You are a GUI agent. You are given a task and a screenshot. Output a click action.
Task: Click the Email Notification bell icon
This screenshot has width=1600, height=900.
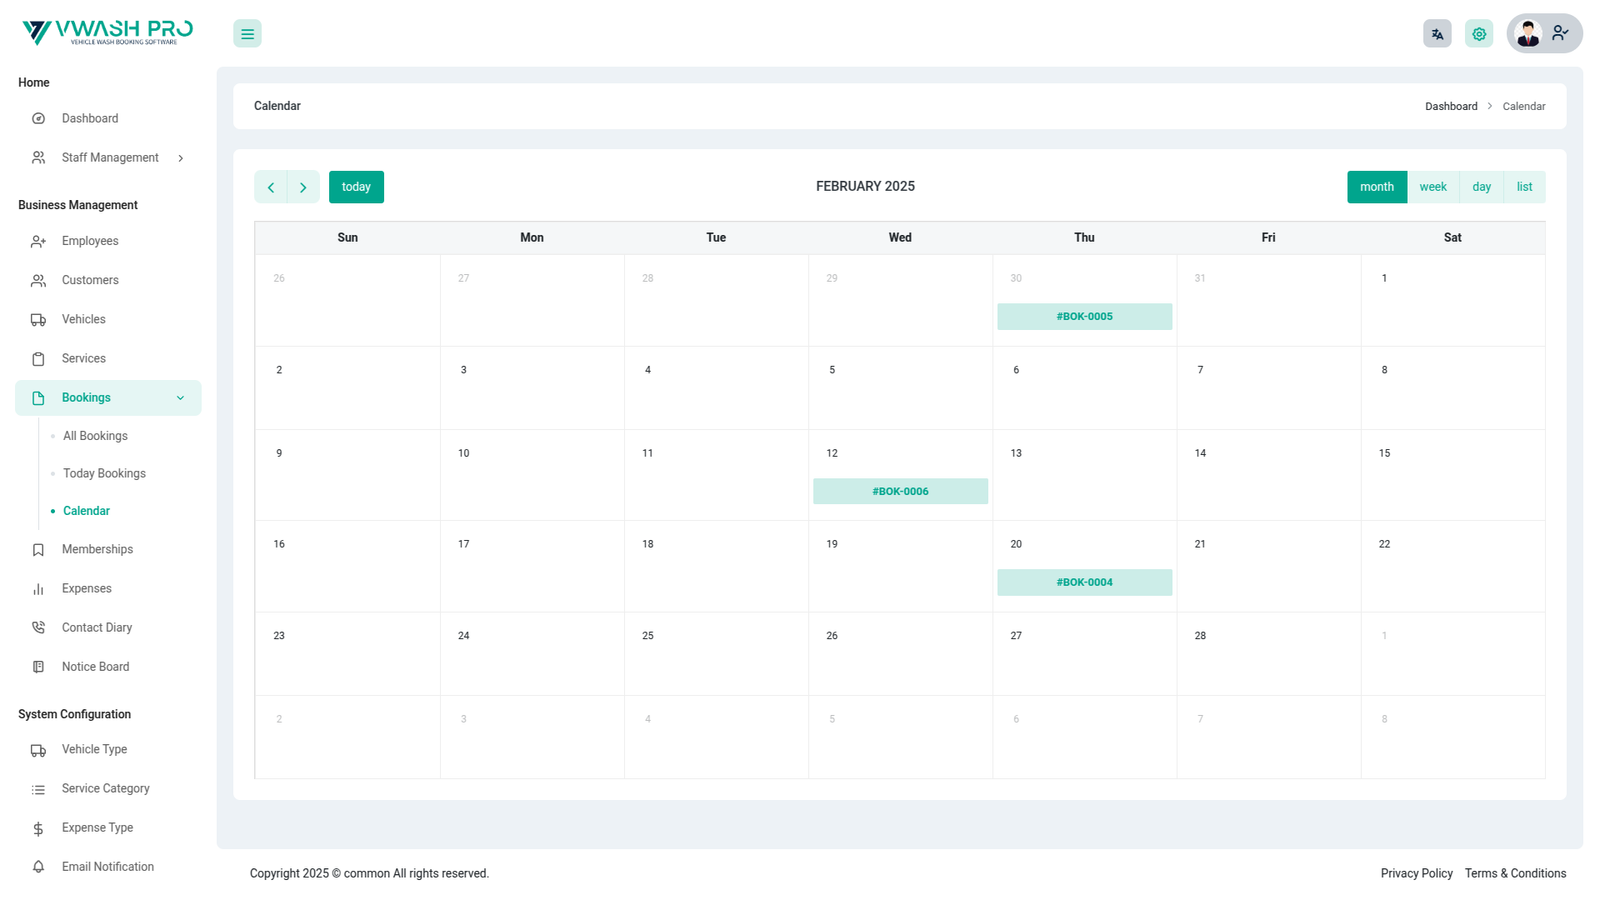tap(38, 867)
